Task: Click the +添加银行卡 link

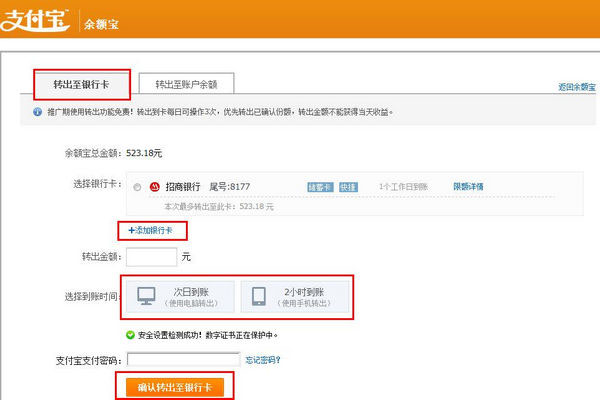Action: 150,230
